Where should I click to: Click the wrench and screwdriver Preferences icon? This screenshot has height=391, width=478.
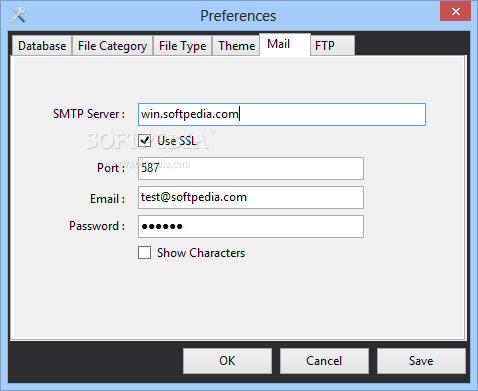click(18, 15)
